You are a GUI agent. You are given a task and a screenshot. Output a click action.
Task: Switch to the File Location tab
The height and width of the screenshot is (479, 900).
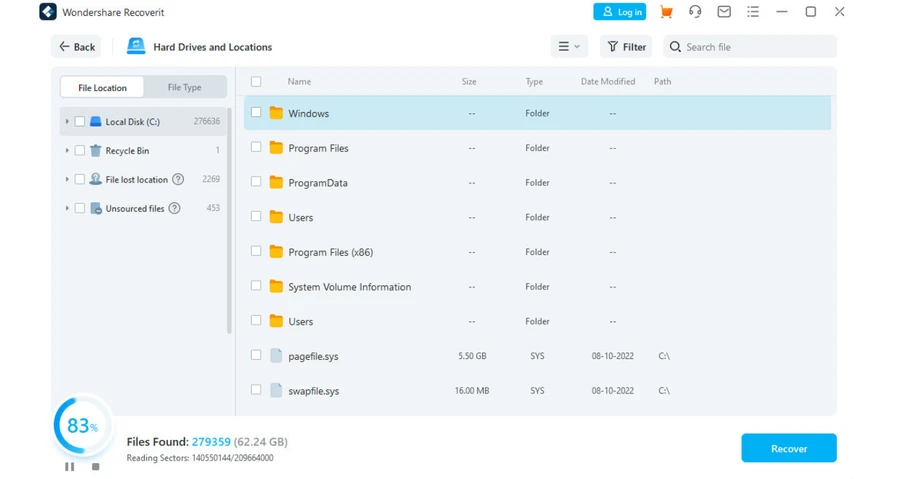coord(102,87)
